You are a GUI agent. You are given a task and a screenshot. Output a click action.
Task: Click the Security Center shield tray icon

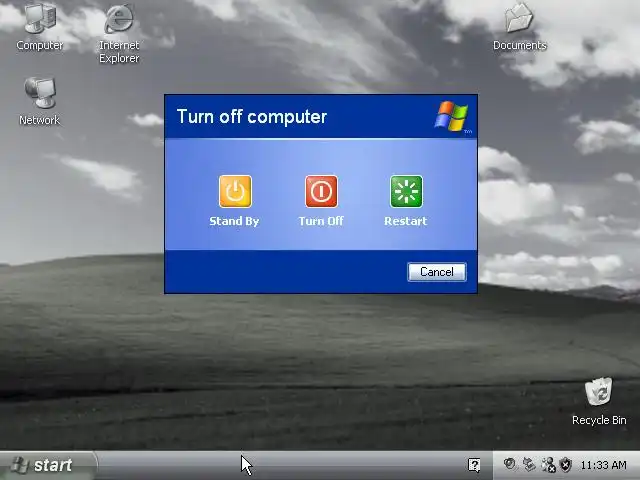tap(566, 465)
